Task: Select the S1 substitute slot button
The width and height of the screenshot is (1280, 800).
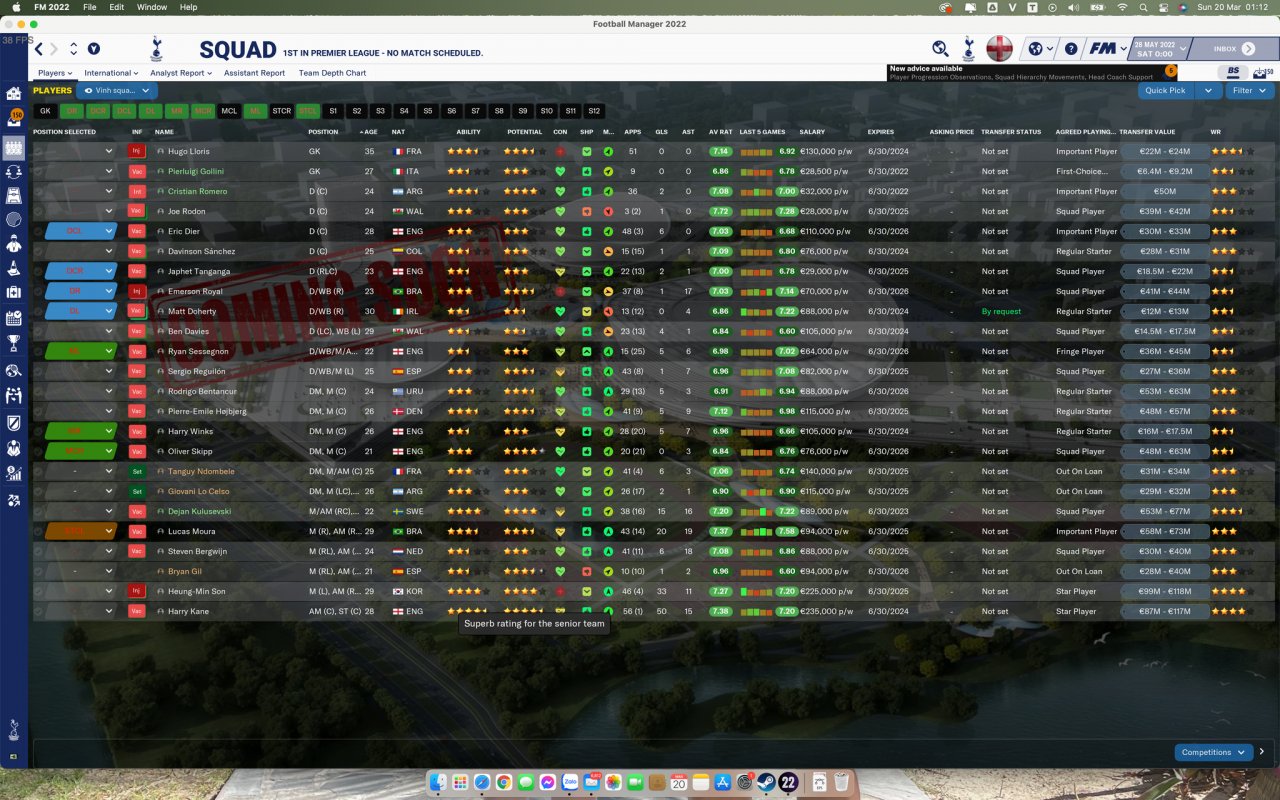Action: pos(333,111)
